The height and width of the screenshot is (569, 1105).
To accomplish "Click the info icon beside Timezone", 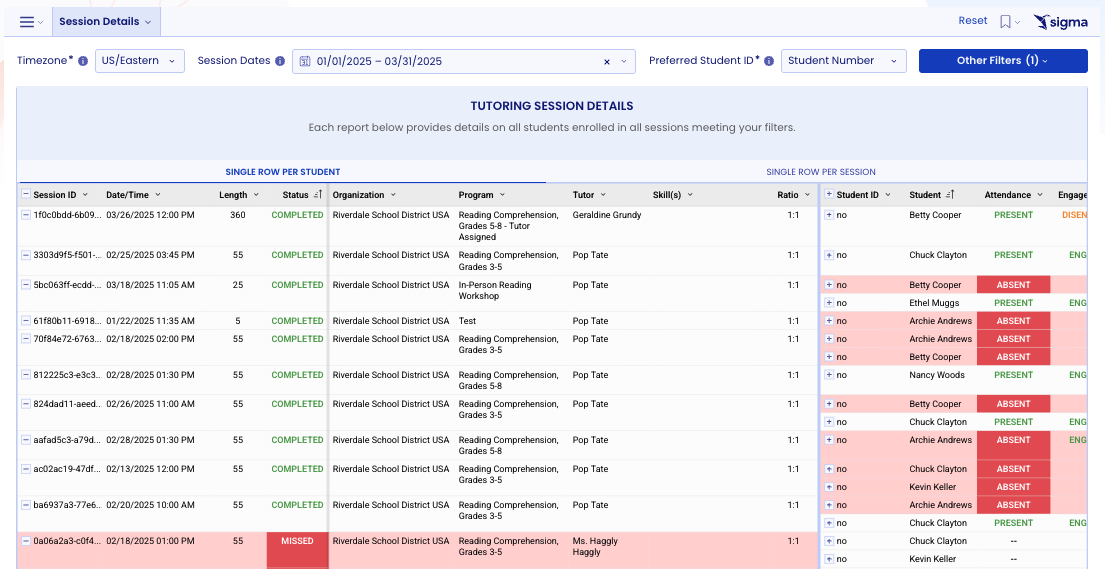I will point(83,61).
